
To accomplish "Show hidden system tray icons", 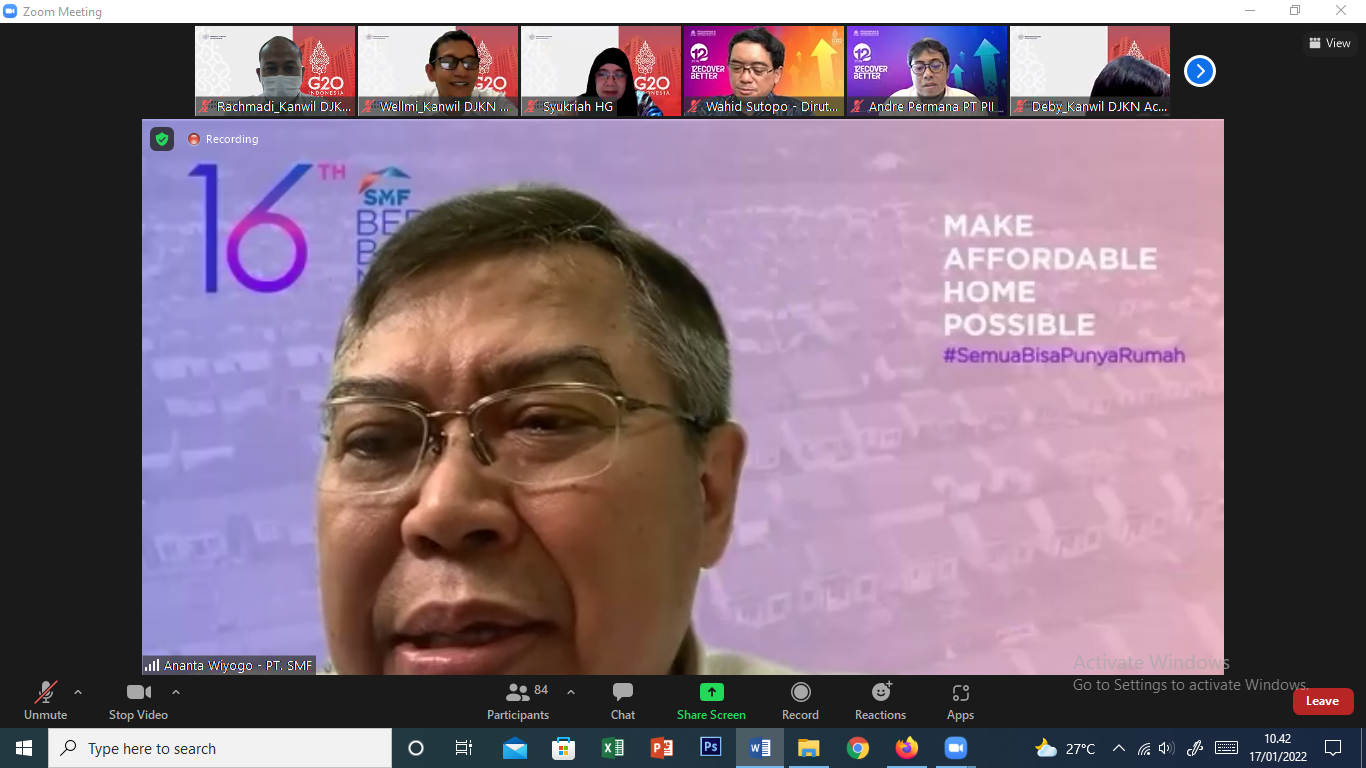I will point(1118,748).
